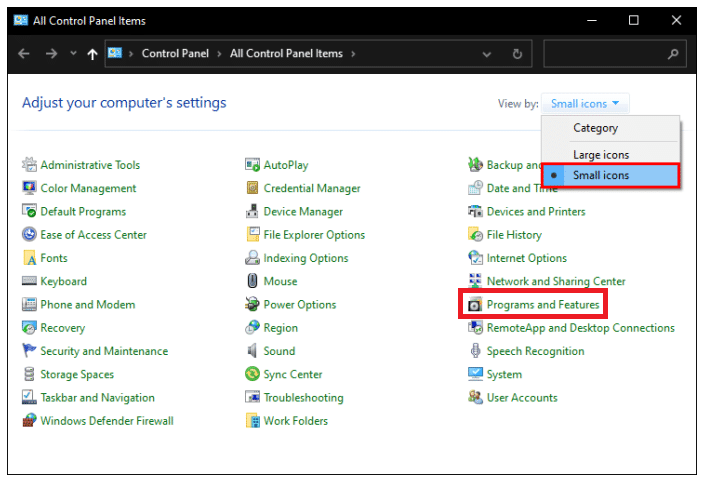Click the Administrative Tools icon
702x483 pixels.
(29, 165)
